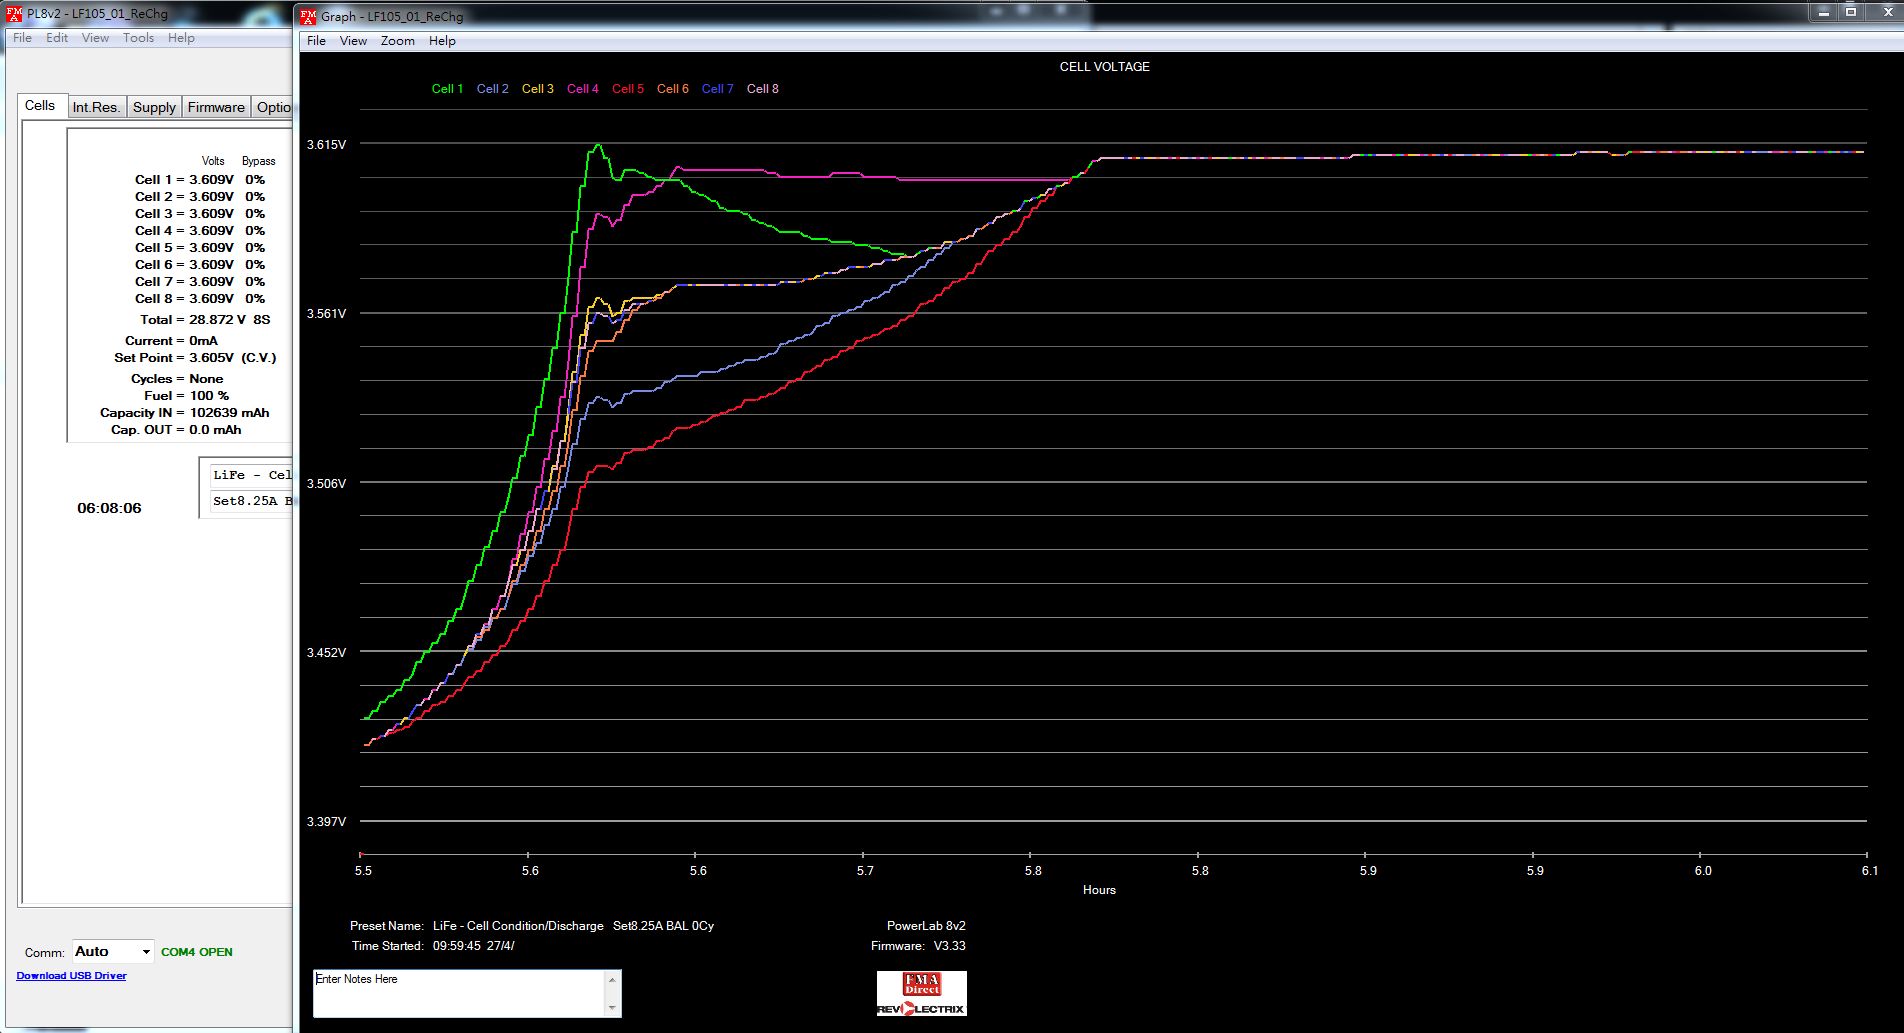Toggle the Cell 4 legend label

click(x=582, y=89)
